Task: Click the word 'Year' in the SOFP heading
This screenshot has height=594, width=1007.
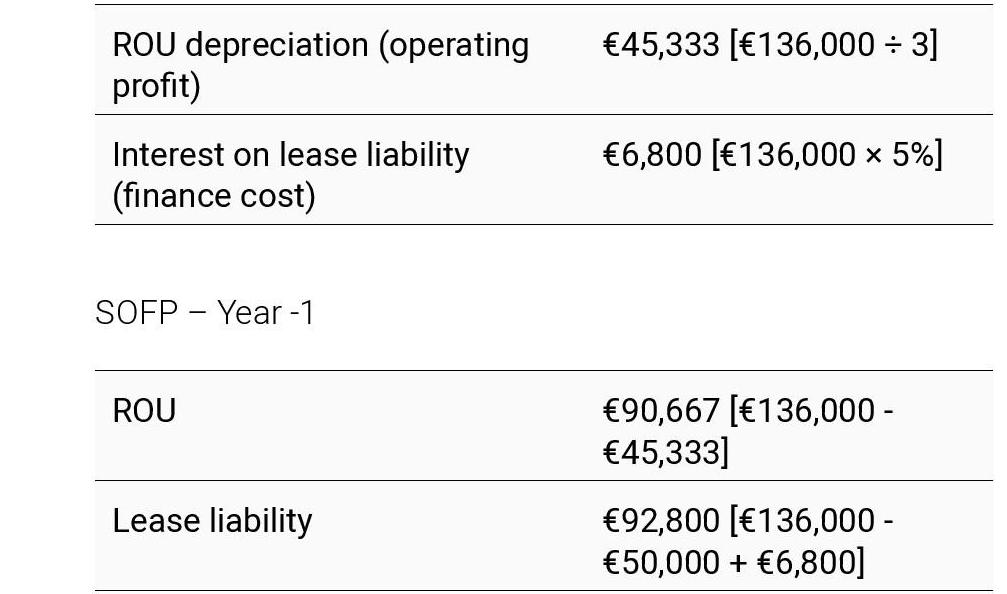Action: (x=250, y=313)
